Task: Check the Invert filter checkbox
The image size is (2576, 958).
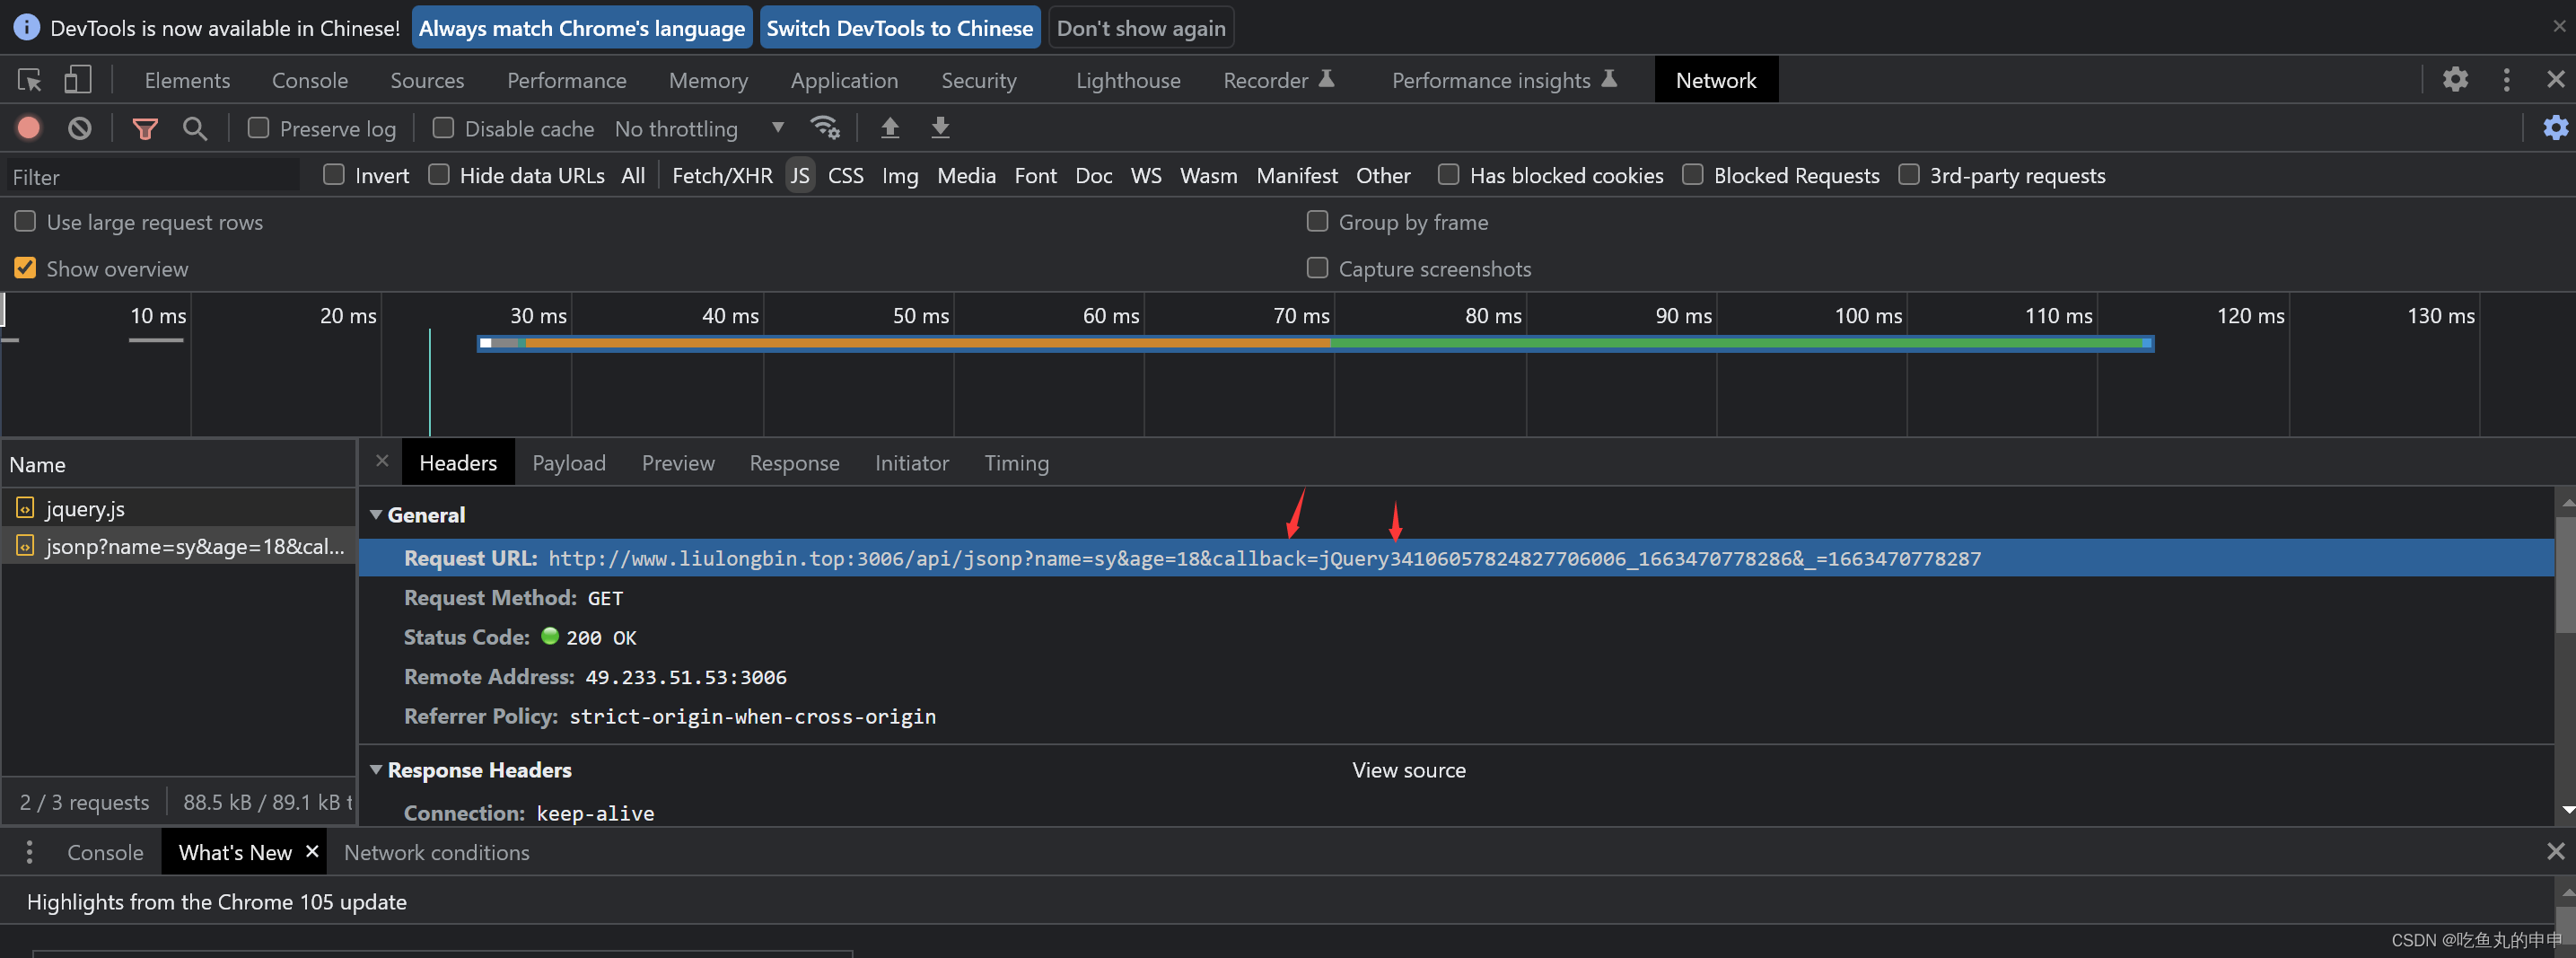Action: (x=334, y=175)
